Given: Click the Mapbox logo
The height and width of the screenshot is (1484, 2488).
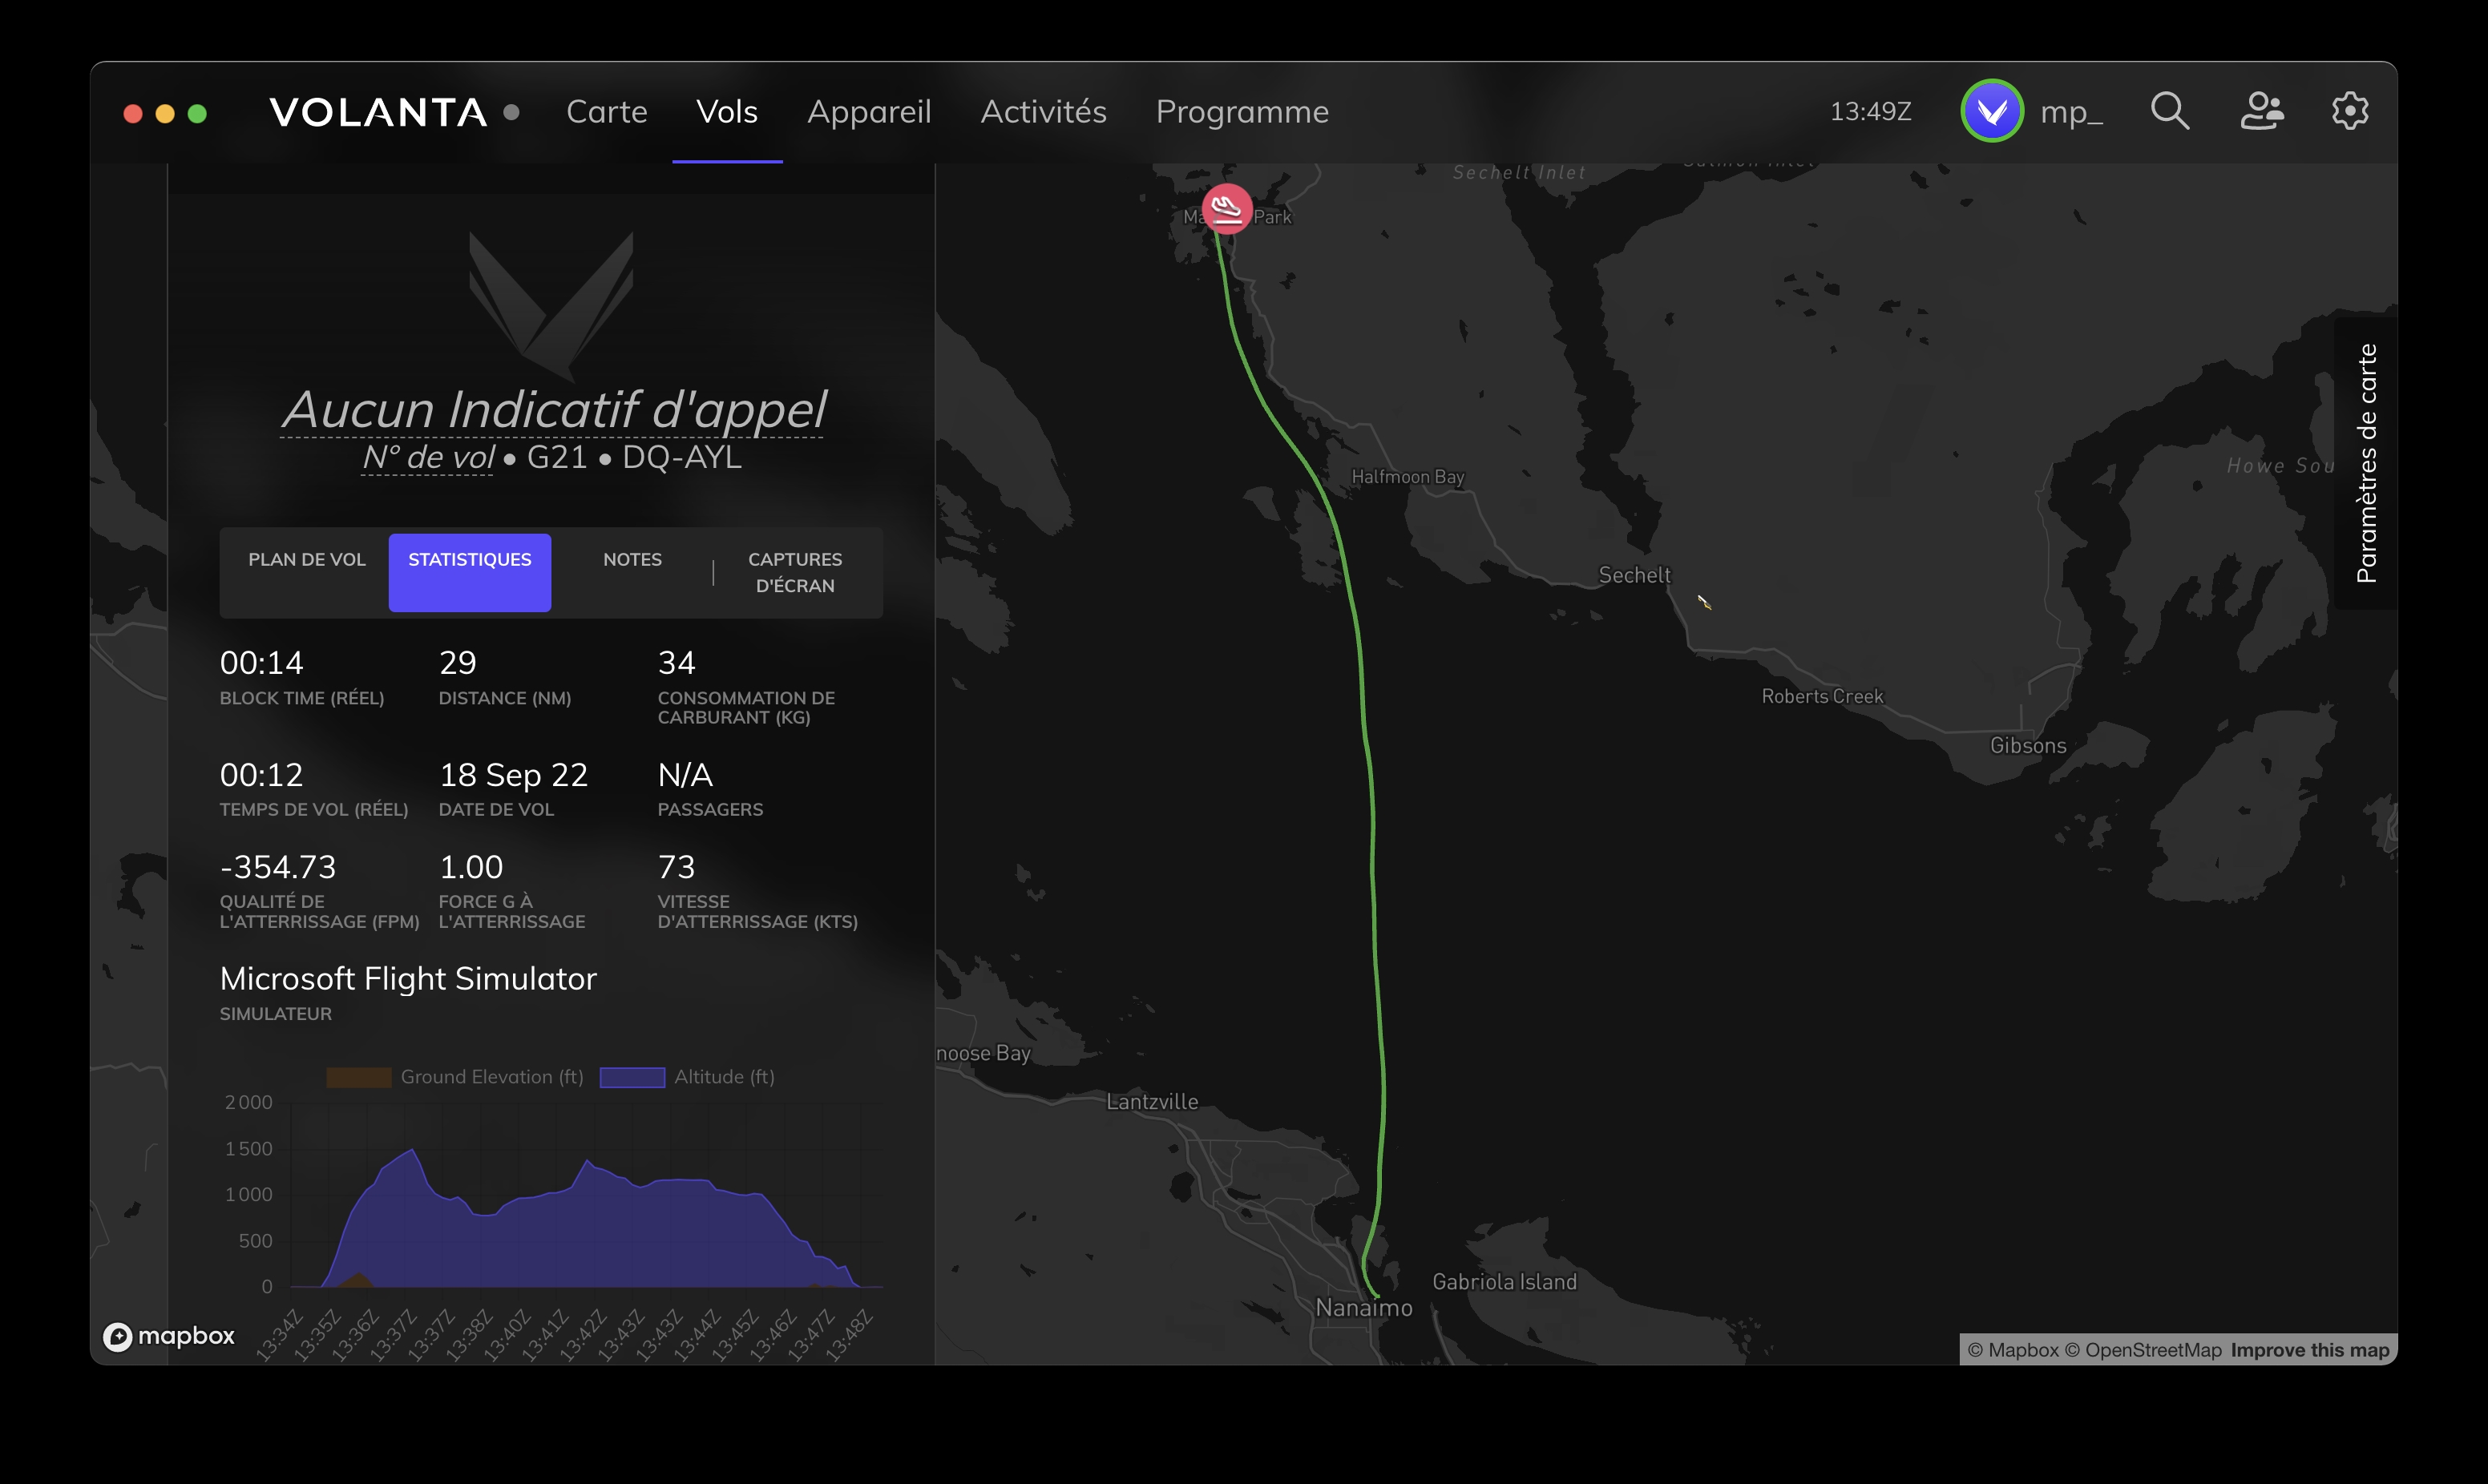Looking at the screenshot, I should point(169,1336).
